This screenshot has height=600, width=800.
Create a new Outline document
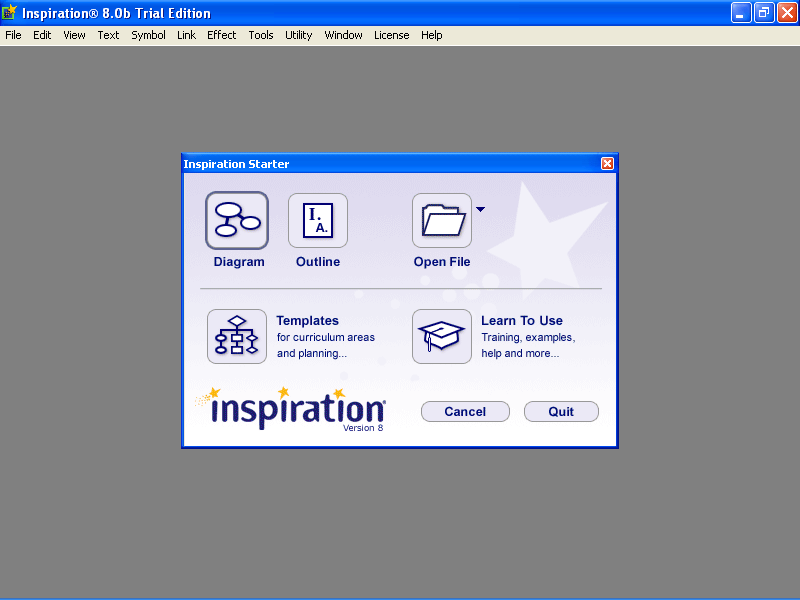[x=318, y=220]
